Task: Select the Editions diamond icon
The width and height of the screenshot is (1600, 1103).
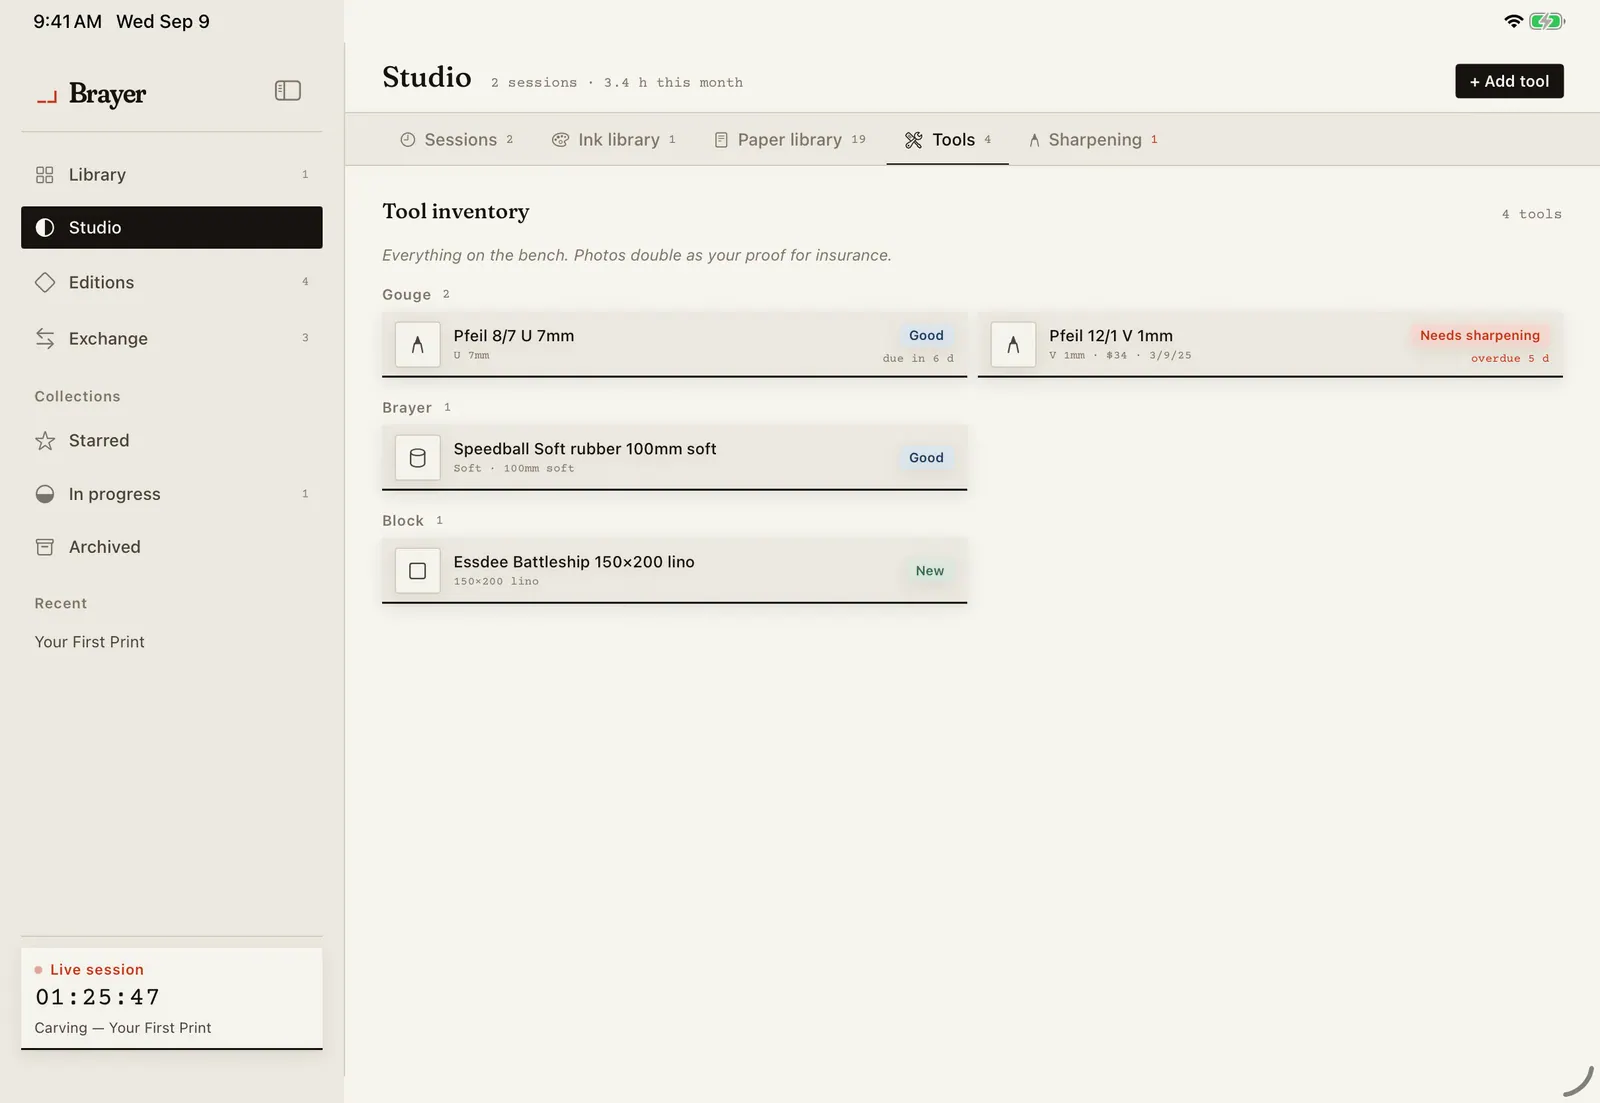Action: (x=45, y=282)
